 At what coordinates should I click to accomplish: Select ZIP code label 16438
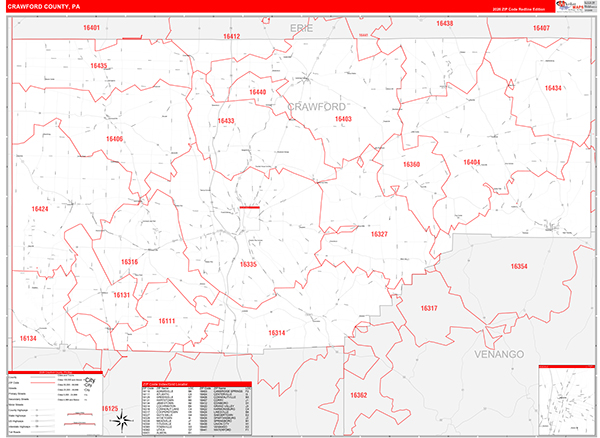[445, 23]
